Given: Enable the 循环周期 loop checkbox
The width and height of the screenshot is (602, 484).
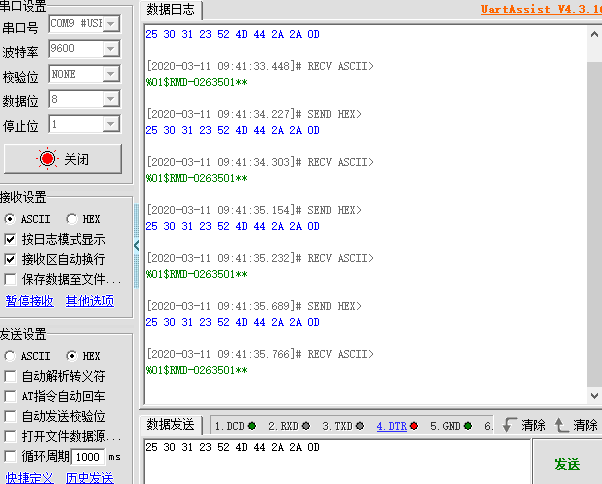Looking at the screenshot, I should point(11,456).
